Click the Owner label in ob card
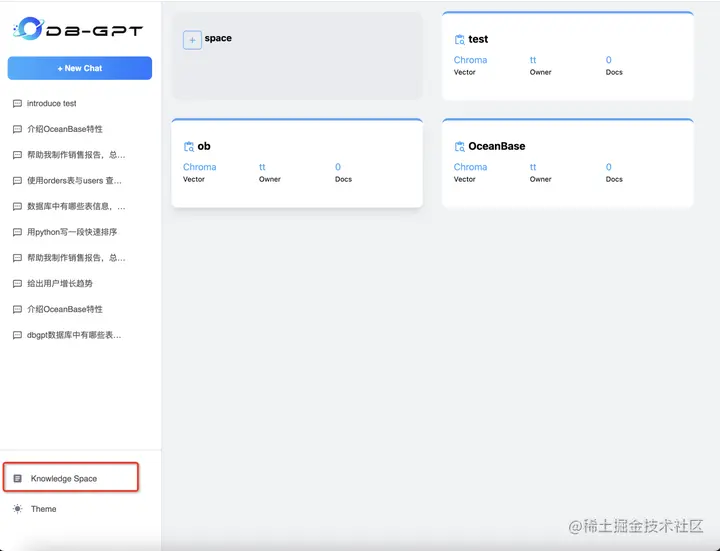 [x=270, y=179]
